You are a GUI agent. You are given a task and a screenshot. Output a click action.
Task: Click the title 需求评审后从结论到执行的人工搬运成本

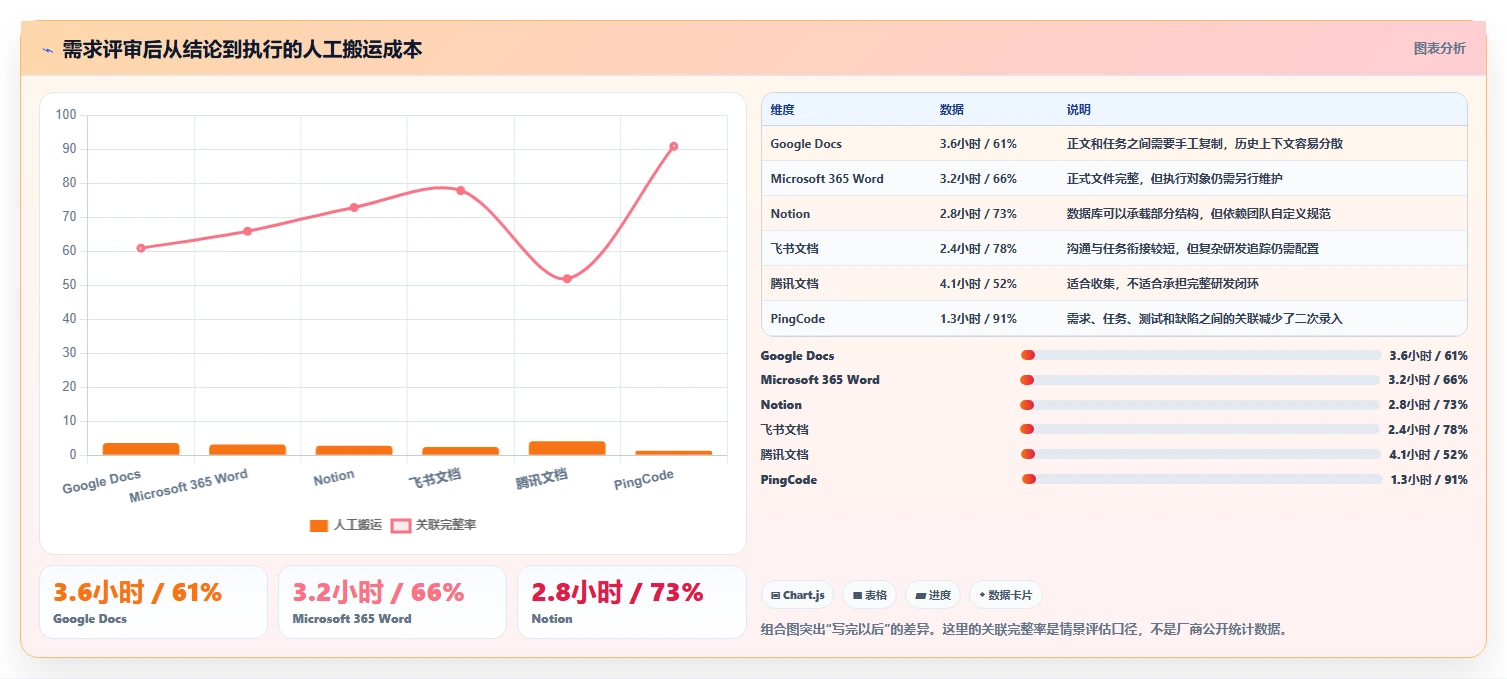(242, 49)
